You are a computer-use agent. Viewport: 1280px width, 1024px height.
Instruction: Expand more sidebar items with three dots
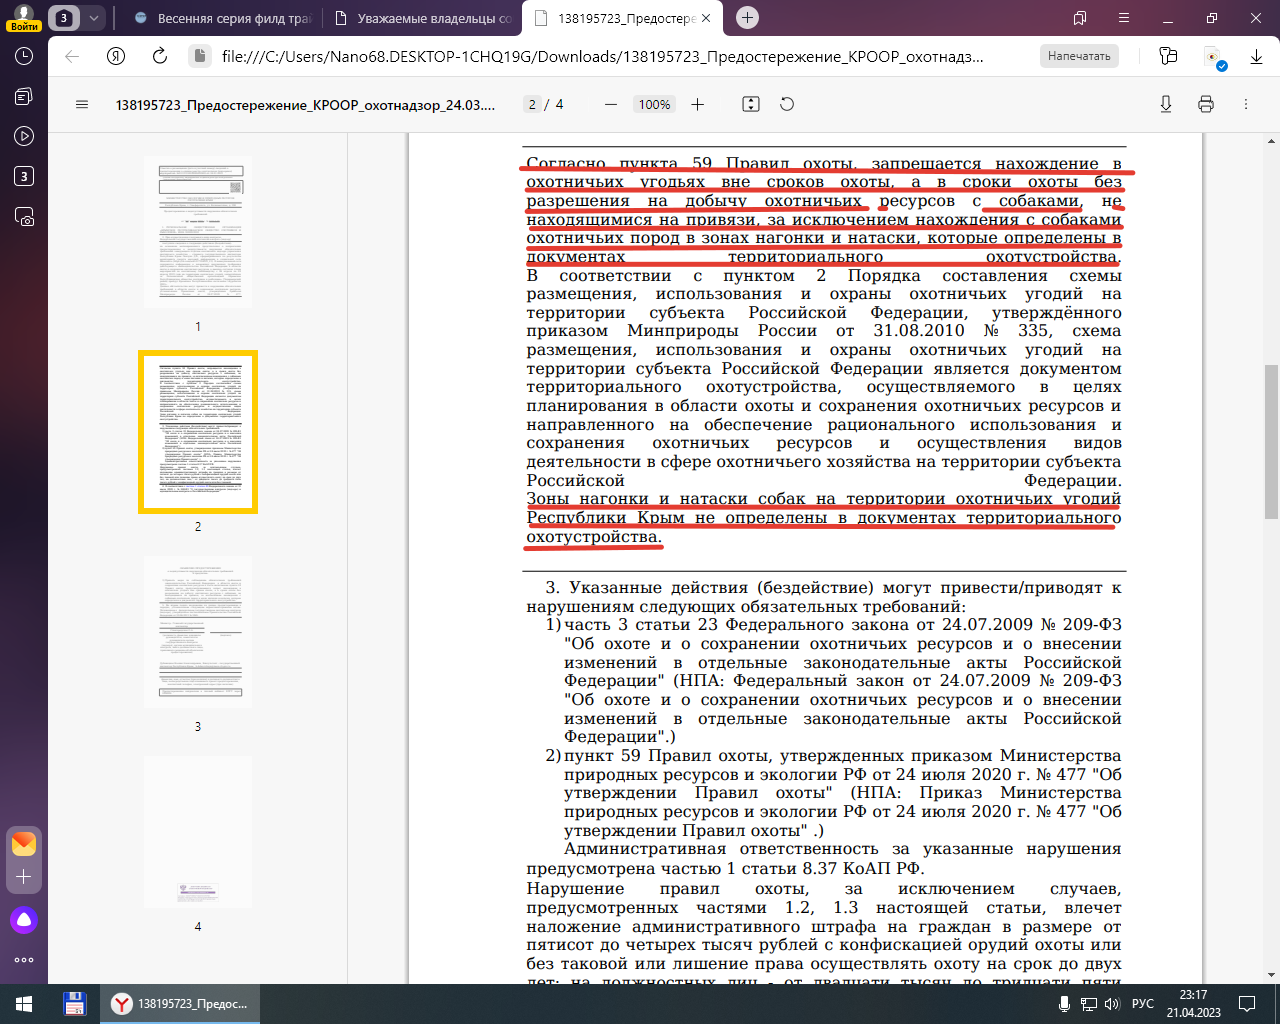click(x=24, y=960)
